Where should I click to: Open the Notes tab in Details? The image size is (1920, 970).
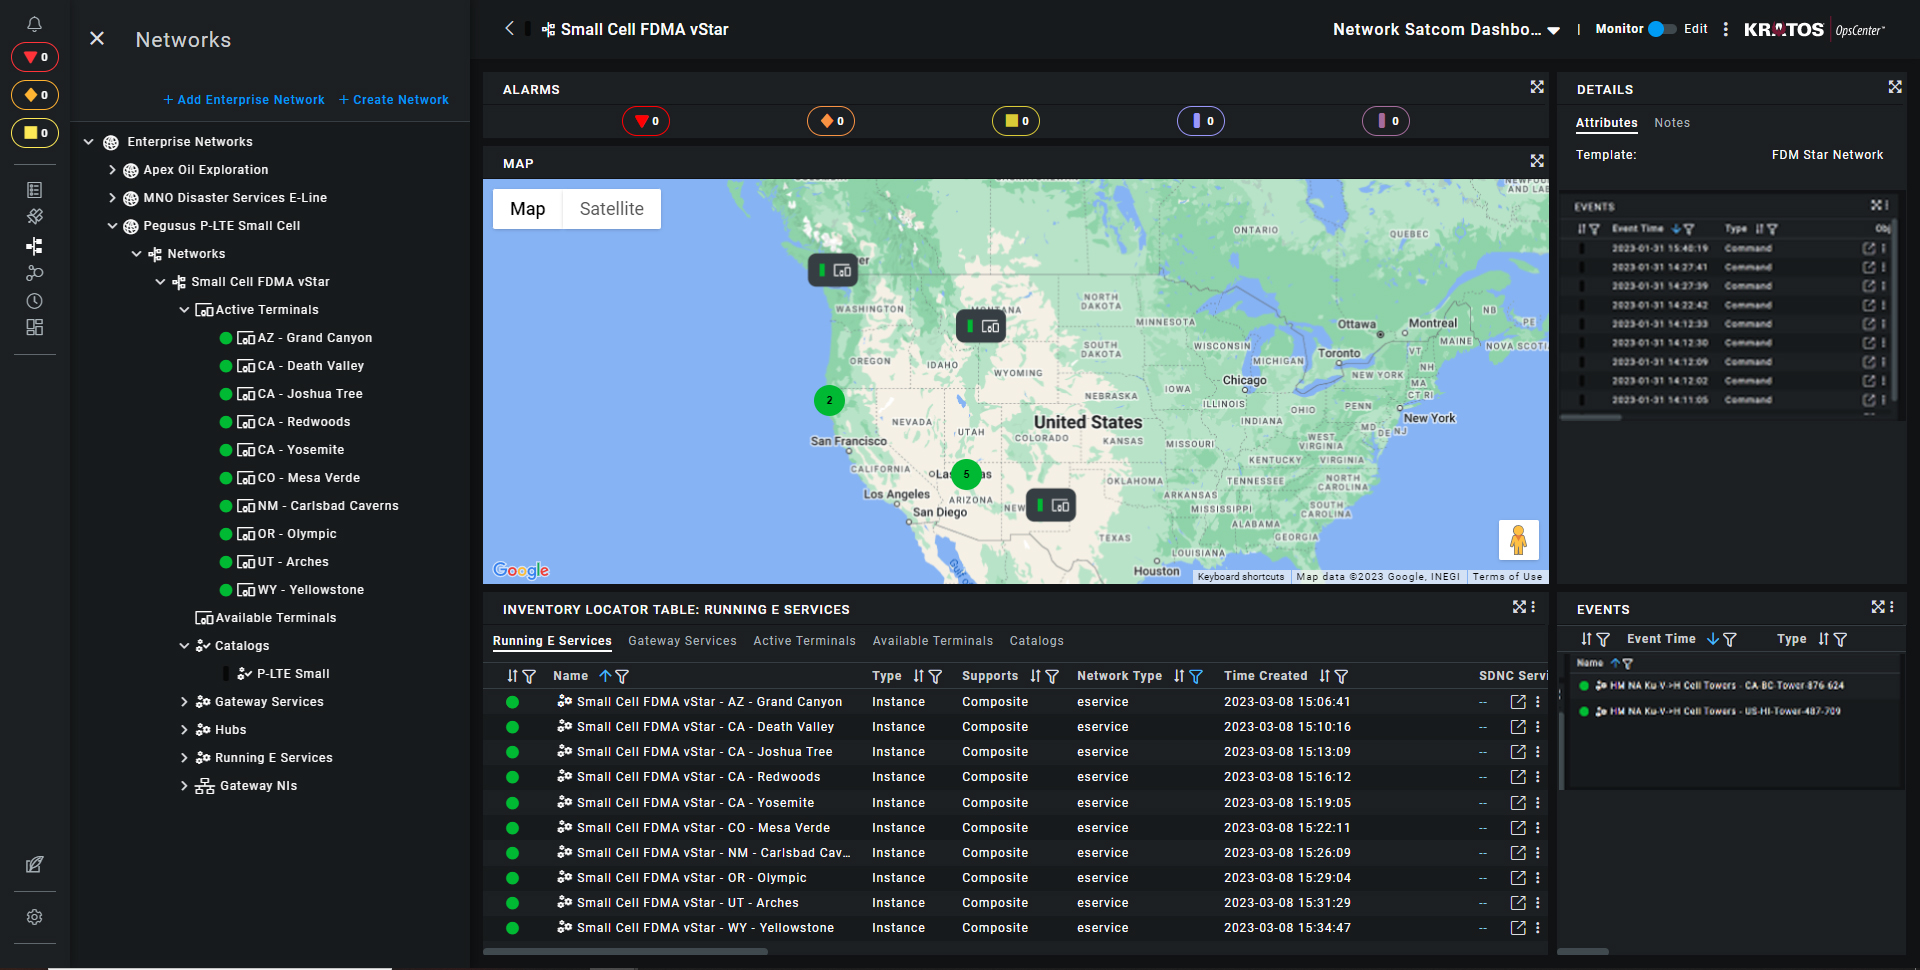click(x=1671, y=123)
